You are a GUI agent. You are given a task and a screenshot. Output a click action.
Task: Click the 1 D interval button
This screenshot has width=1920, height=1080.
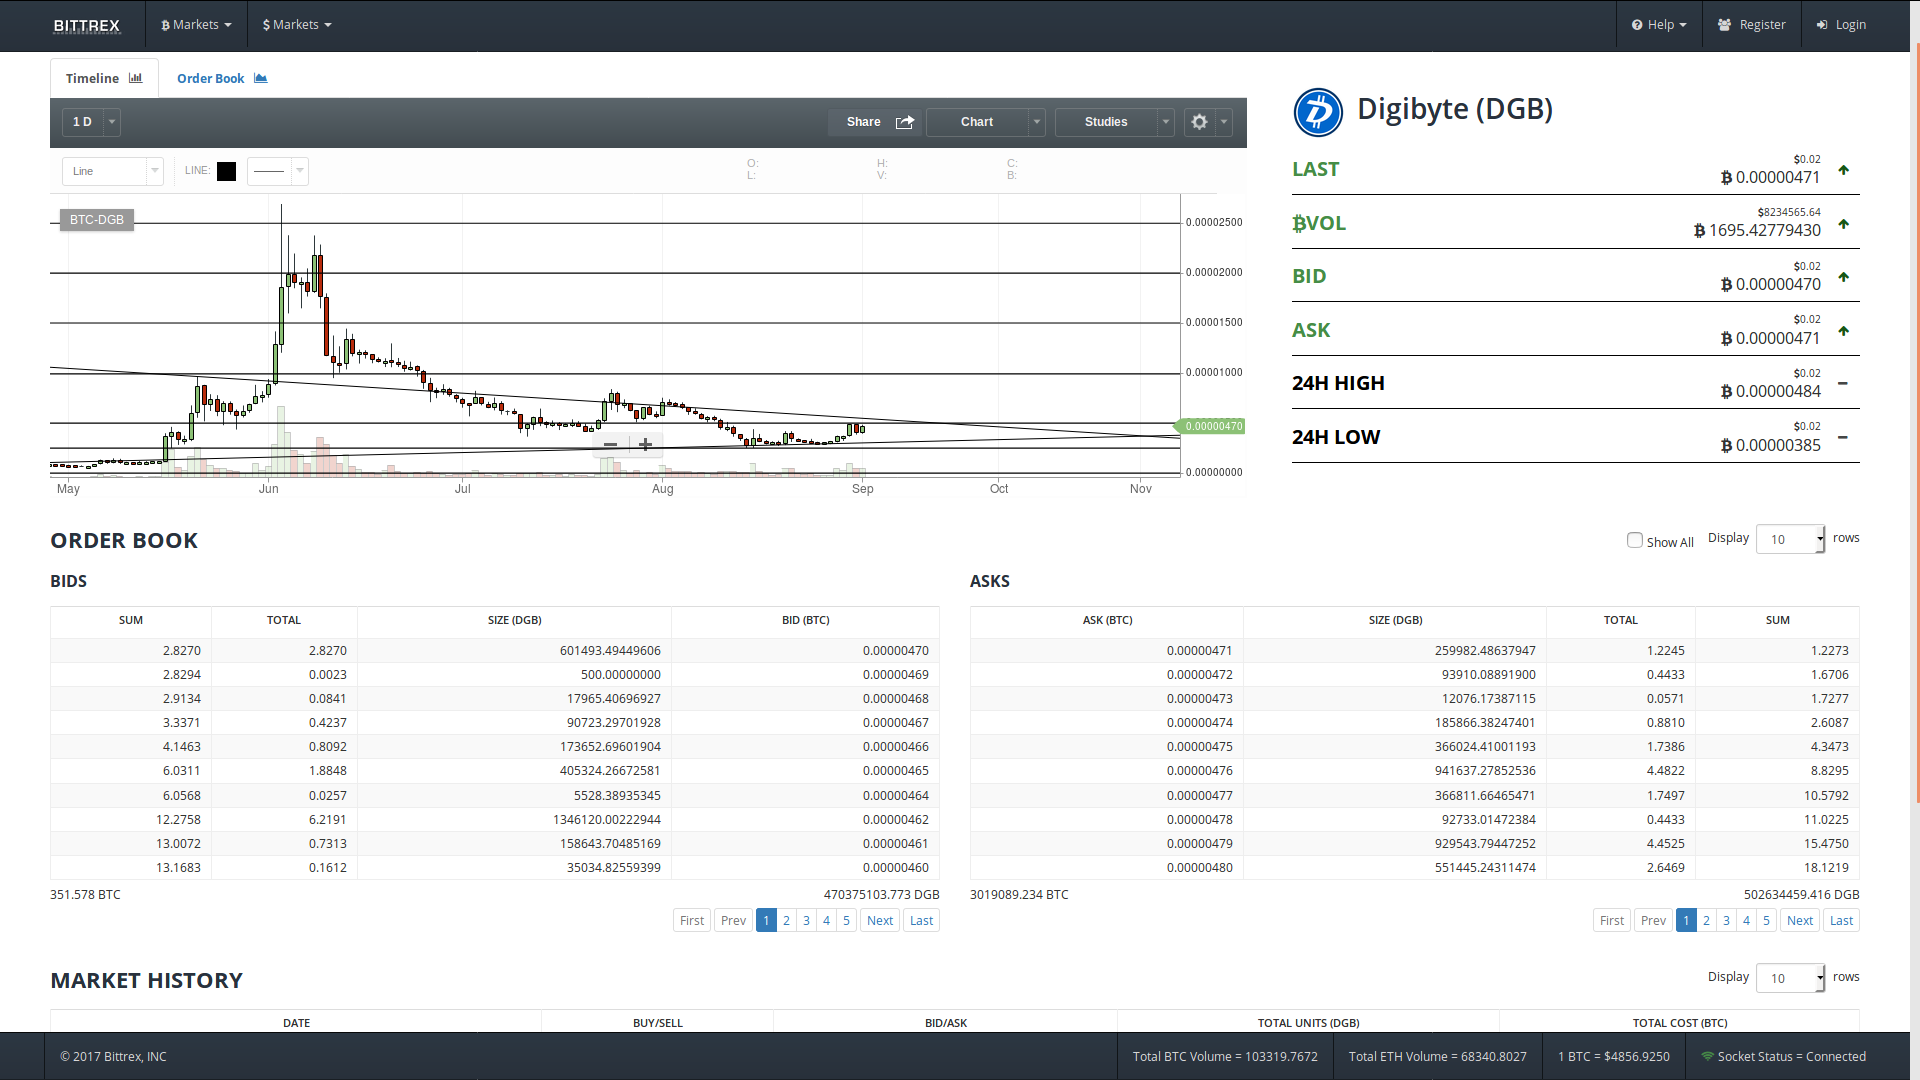point(82,122)
